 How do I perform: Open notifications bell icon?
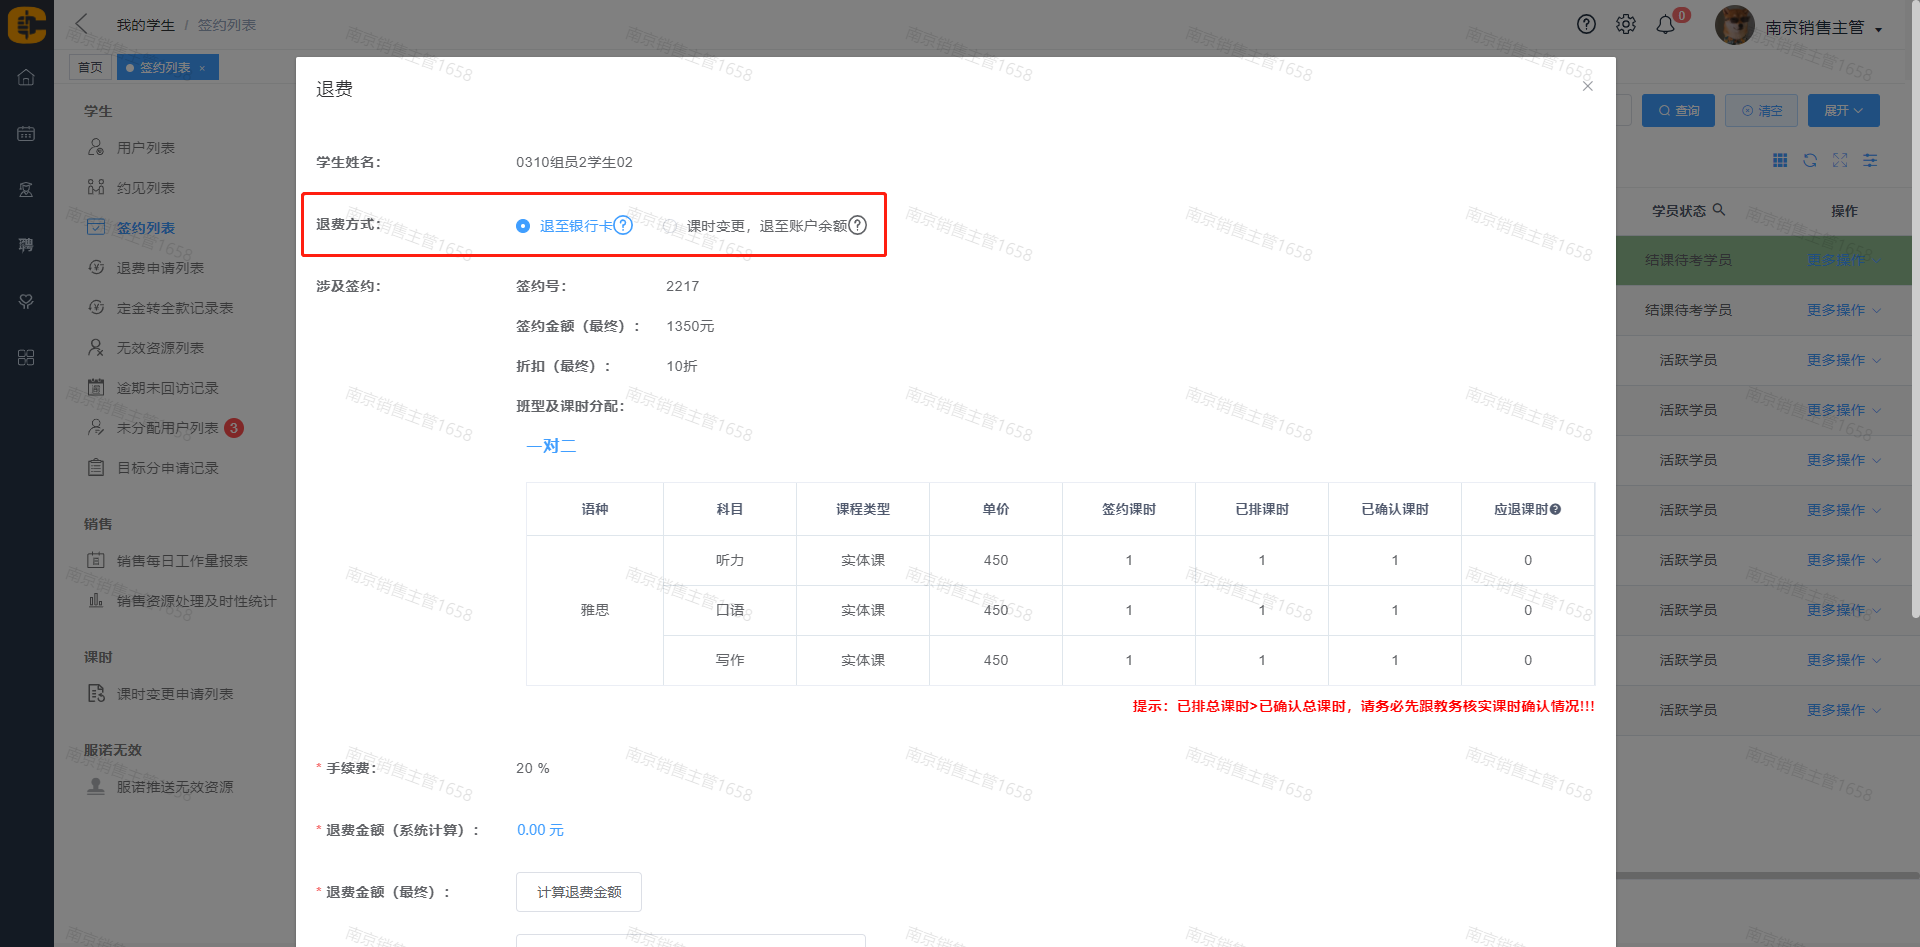coord(1665,25)
